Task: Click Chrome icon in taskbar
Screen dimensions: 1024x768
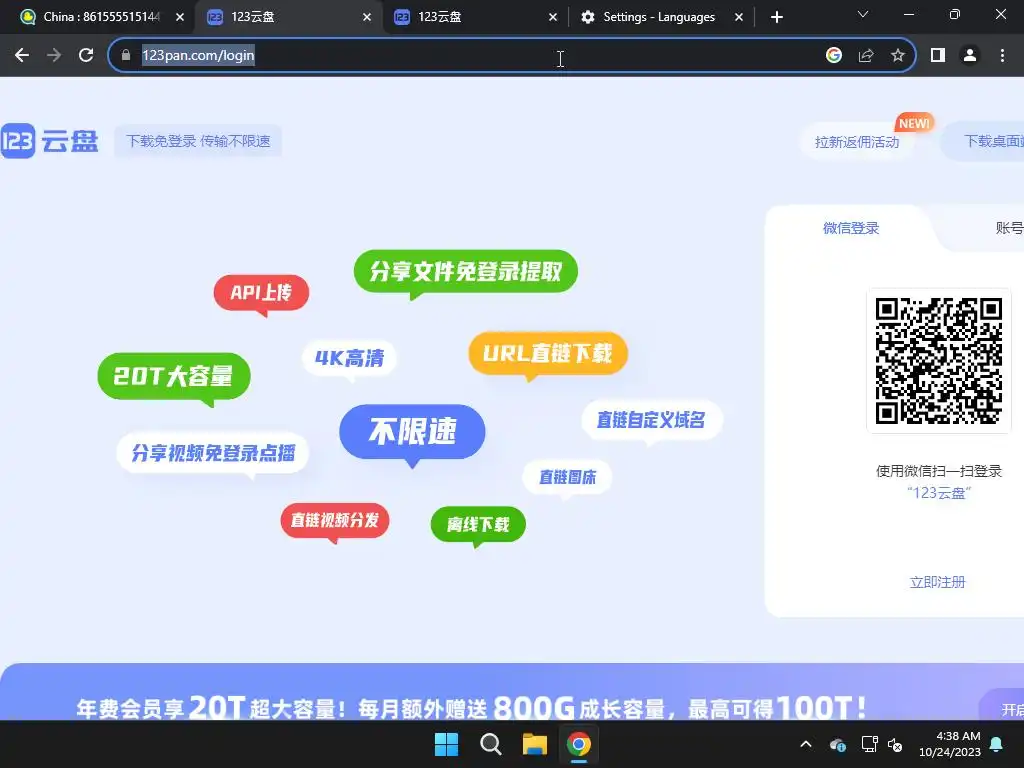Action: 579,744
